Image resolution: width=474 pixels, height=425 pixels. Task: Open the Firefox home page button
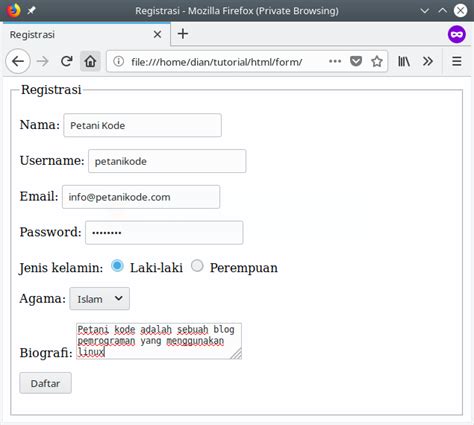90,61
